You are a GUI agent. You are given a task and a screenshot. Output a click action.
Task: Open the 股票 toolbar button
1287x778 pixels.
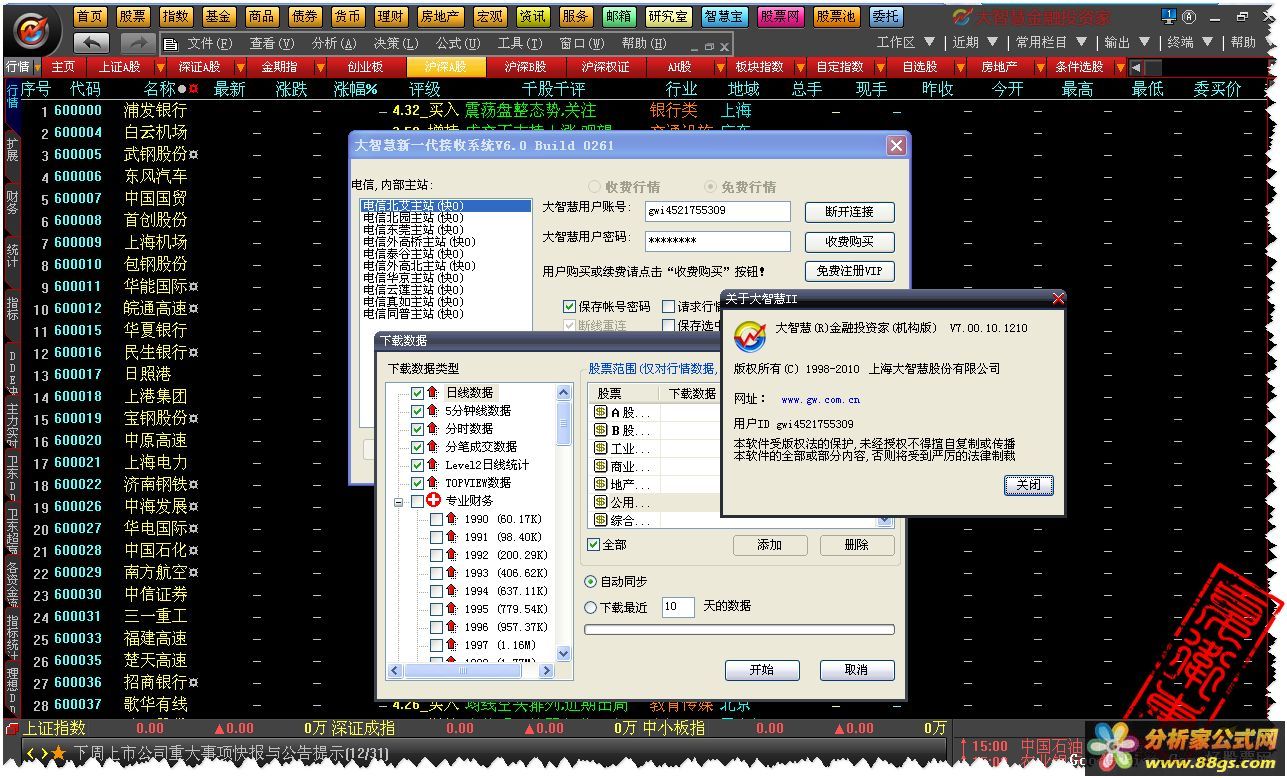tap(132, 17)
